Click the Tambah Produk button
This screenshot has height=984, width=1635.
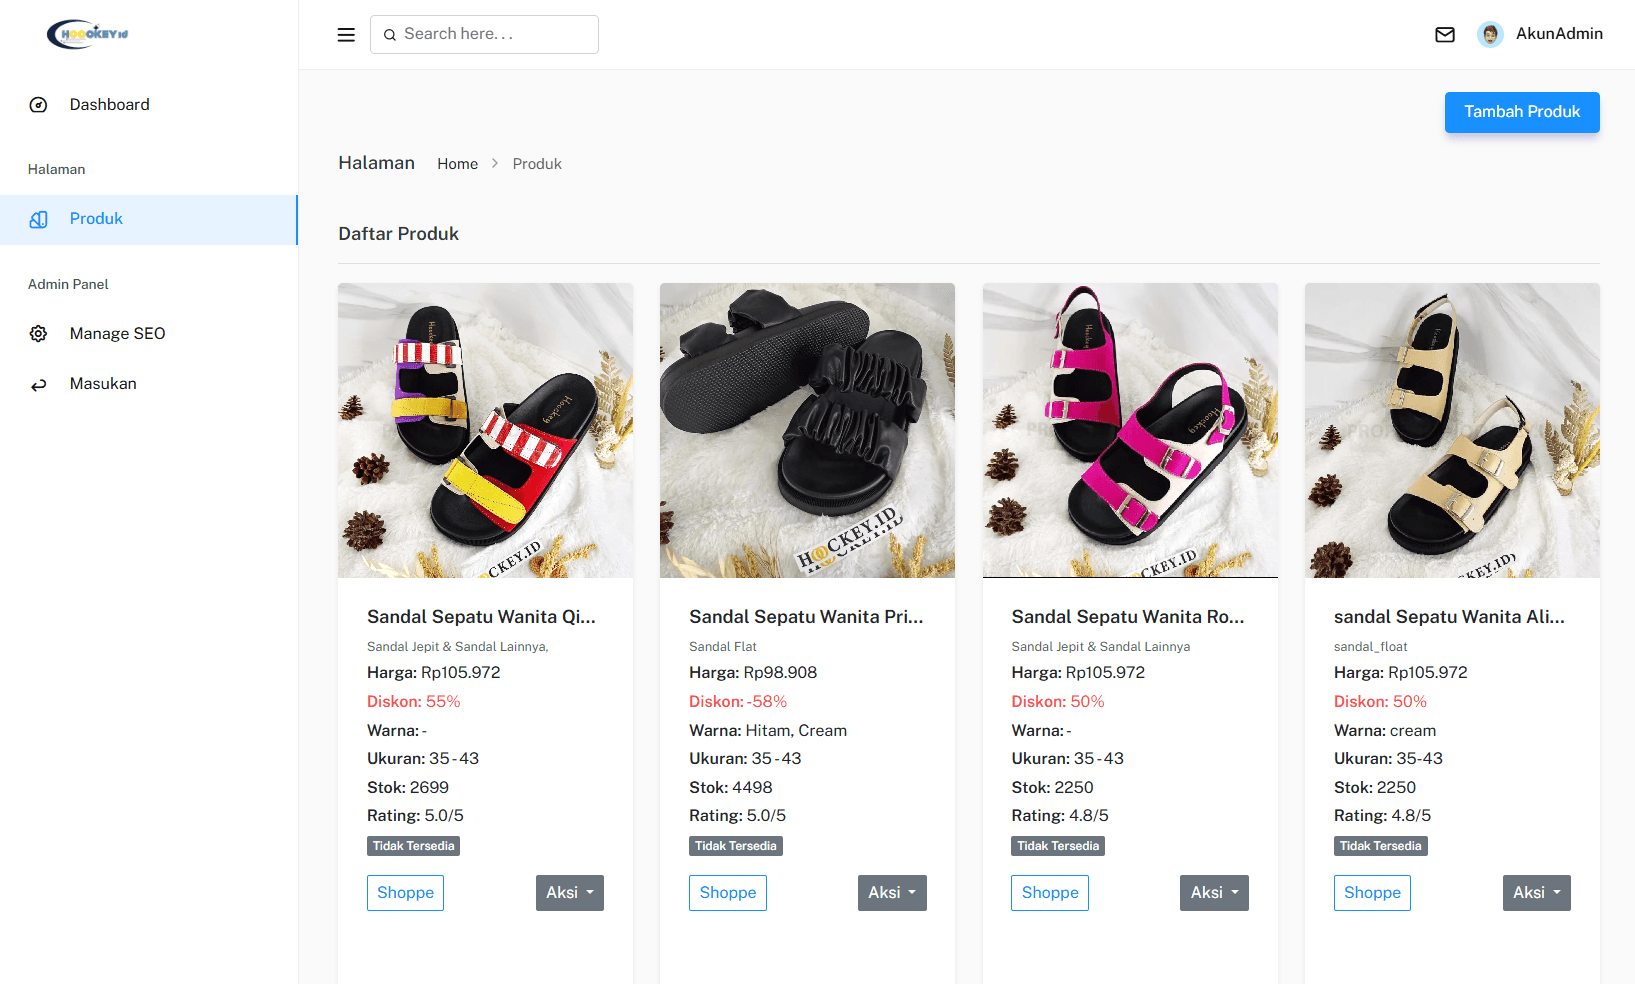pyautogui.click(x=1521, y=112)
